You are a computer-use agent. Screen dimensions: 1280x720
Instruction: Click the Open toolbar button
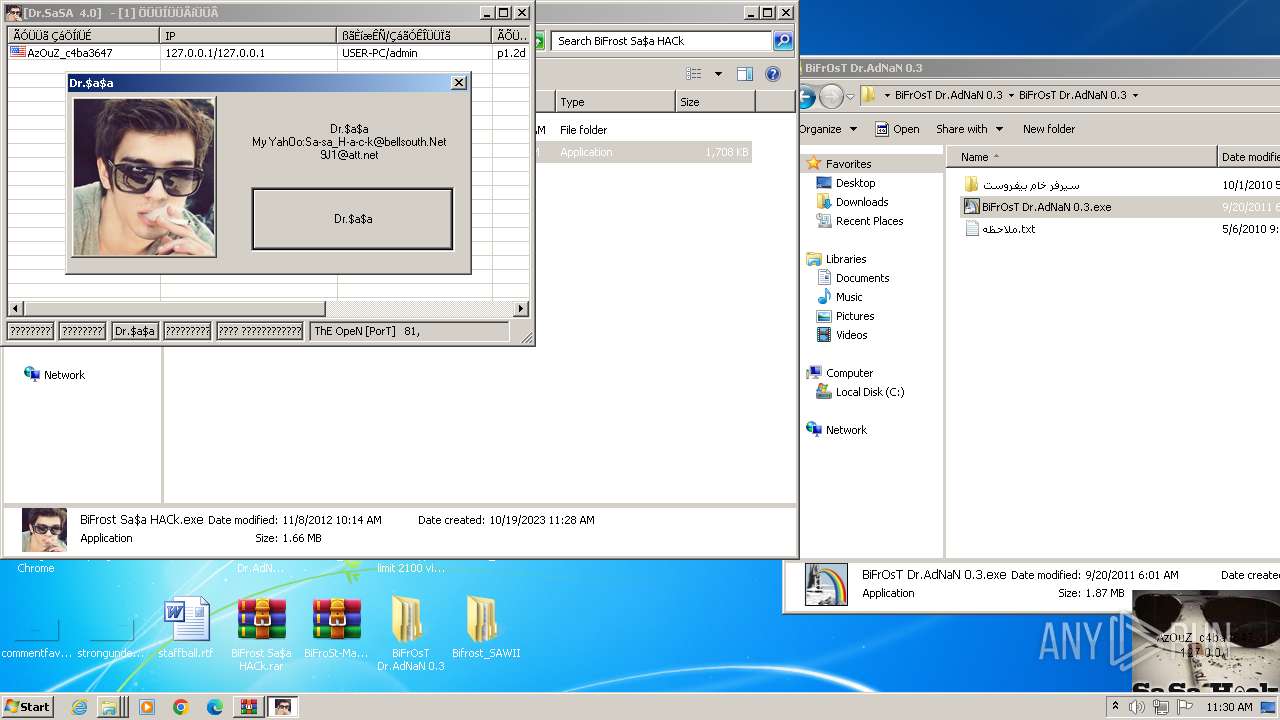click(897, 129)
